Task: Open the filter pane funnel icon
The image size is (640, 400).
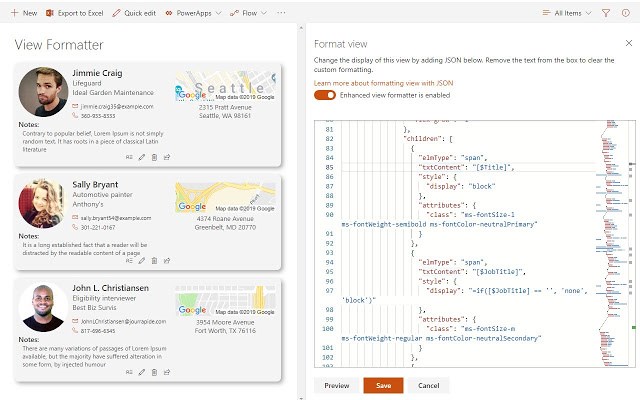Action: coord(606,13)
